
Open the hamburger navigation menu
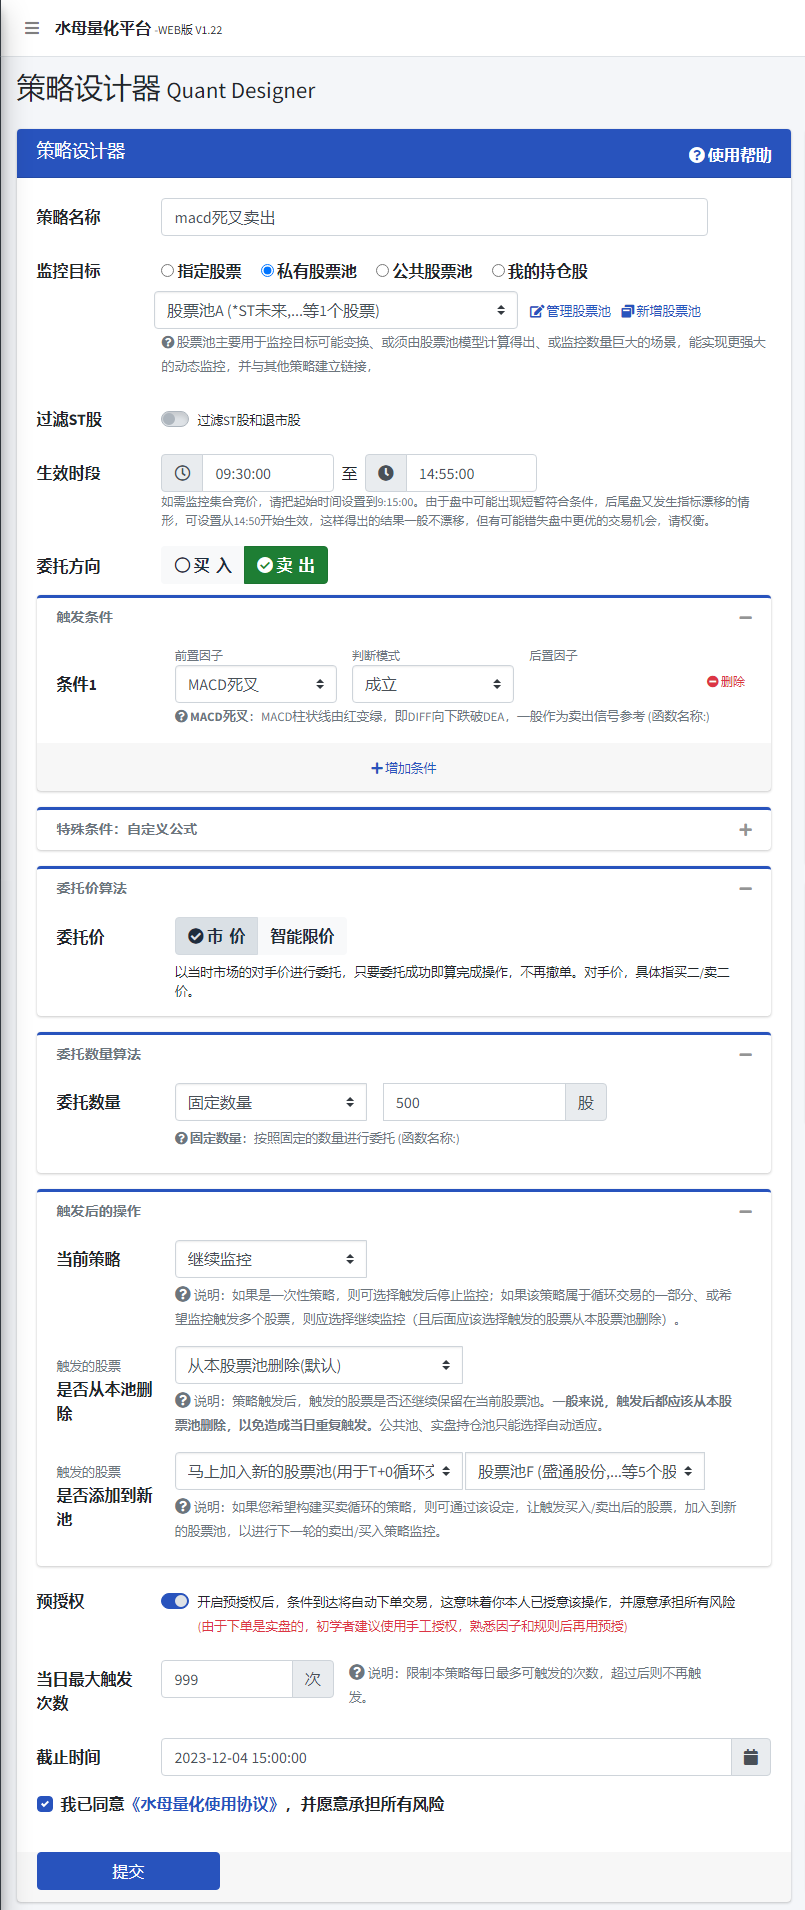pyautogui.click(x=32, y=28)
